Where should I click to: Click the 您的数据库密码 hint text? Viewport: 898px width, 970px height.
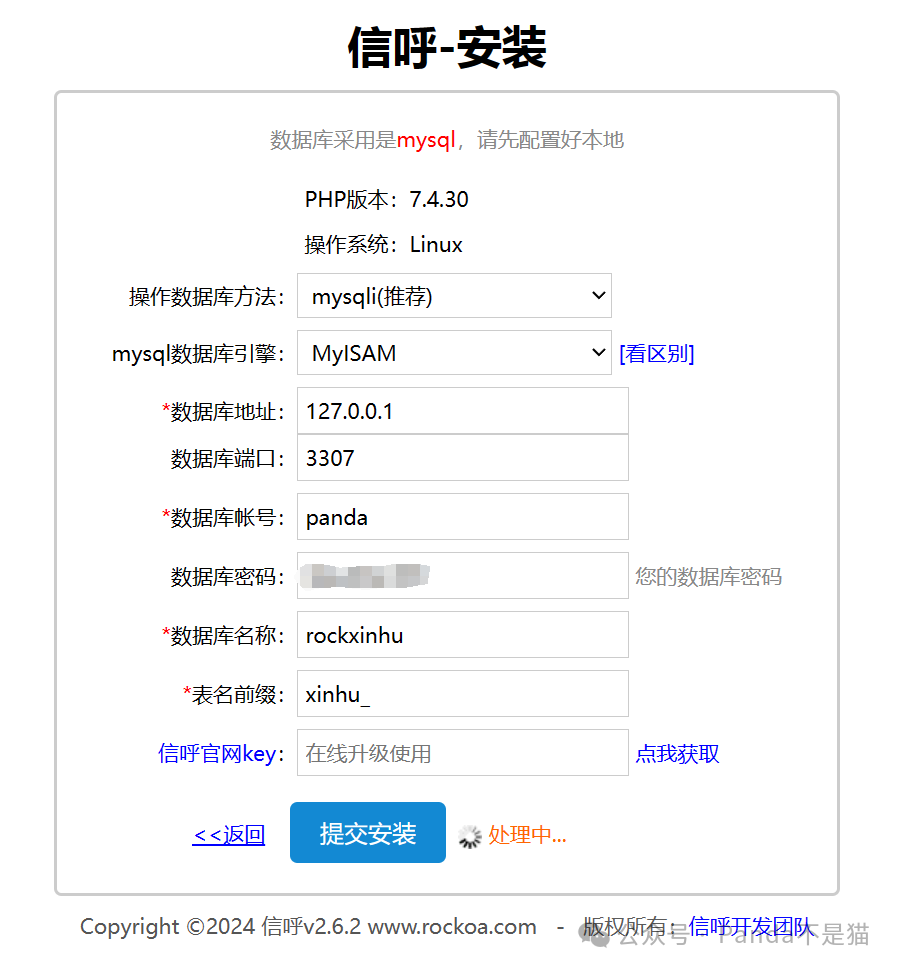(709, 577)
